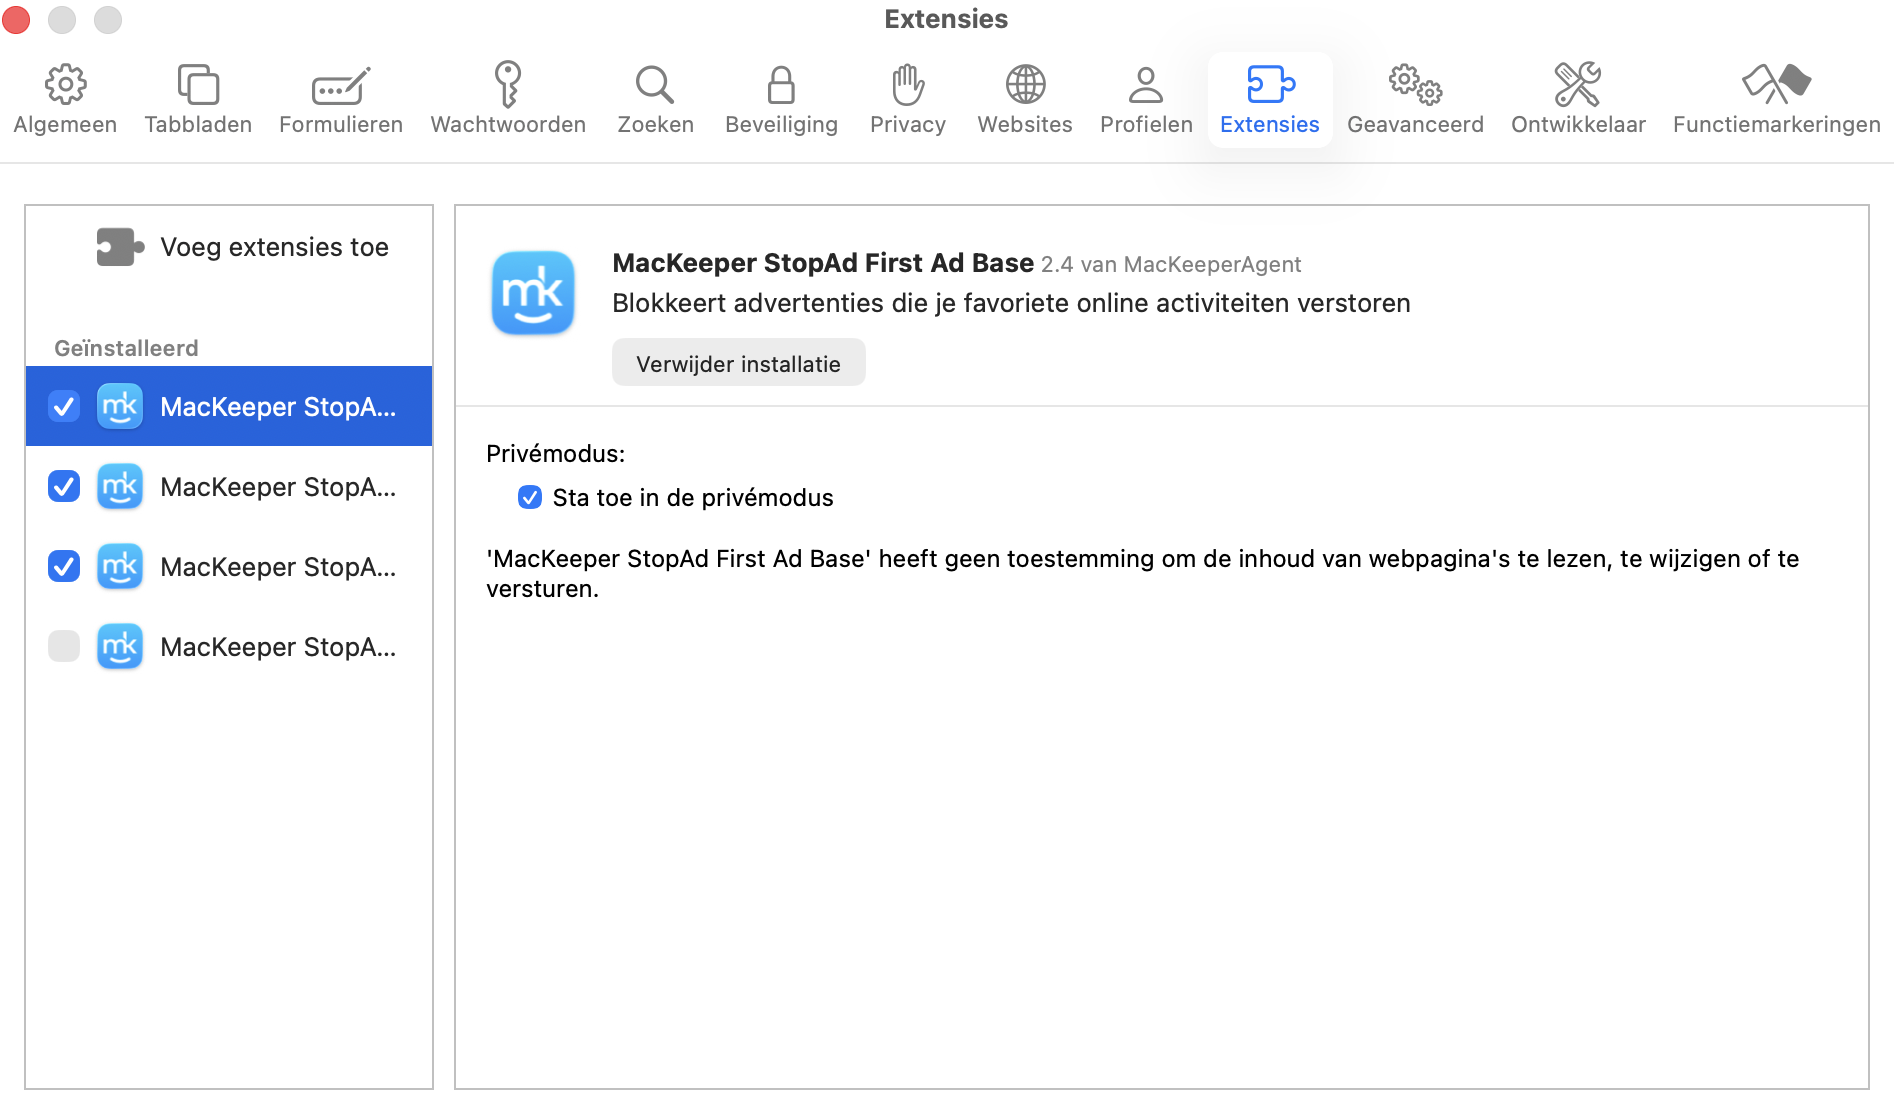Open the Geavanceerd gears icon
1894x1106 pixels.
(x=1415, y=85)
